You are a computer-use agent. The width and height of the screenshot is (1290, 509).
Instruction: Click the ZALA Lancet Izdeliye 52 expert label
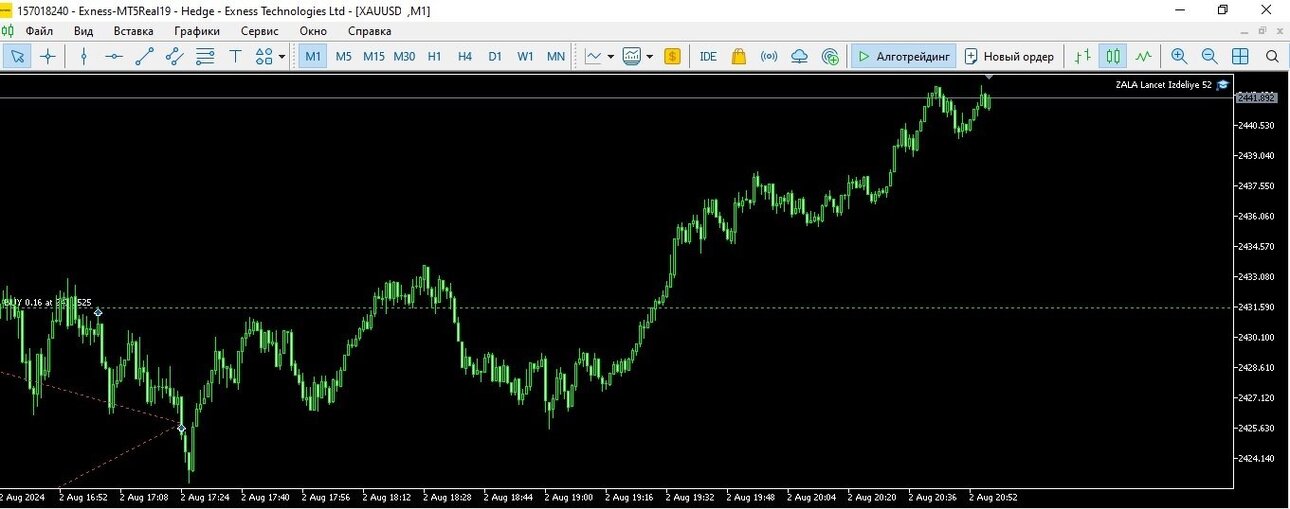click(x=1164, y=85)
